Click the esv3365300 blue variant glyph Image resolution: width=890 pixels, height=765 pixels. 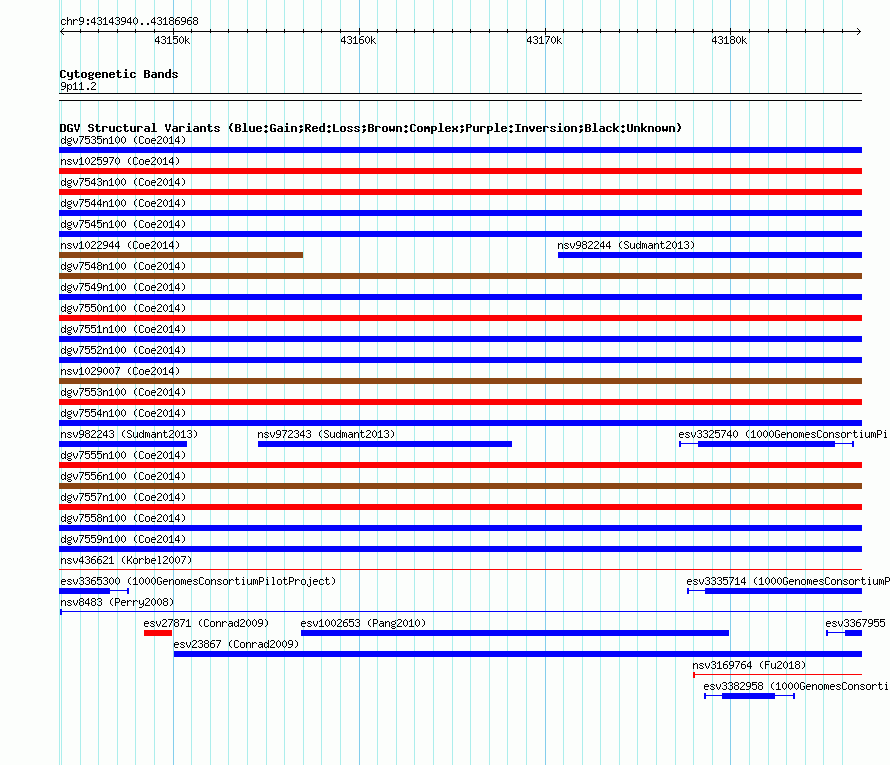94,591
